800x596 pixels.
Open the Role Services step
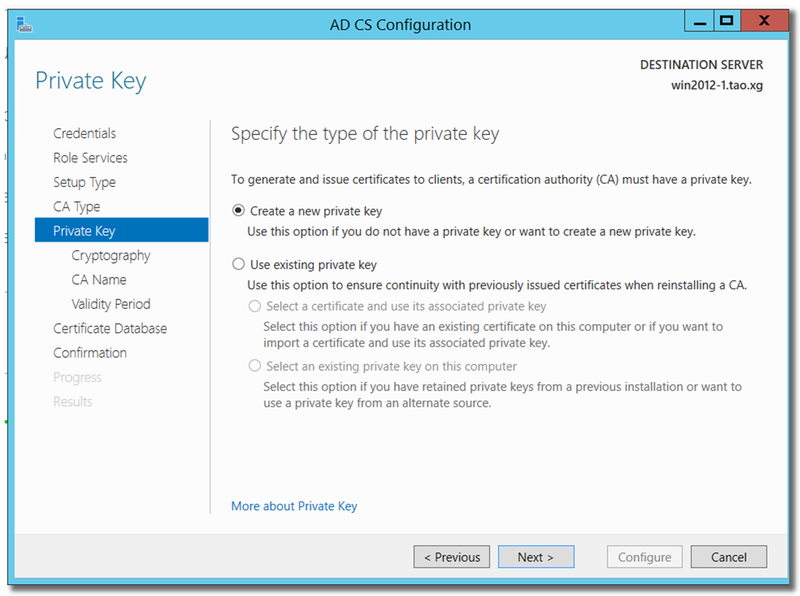point(90,158)
